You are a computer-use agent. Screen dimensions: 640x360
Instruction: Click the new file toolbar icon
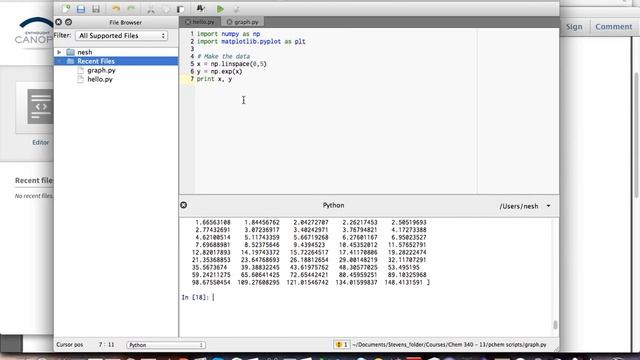[x=66, y=9]
